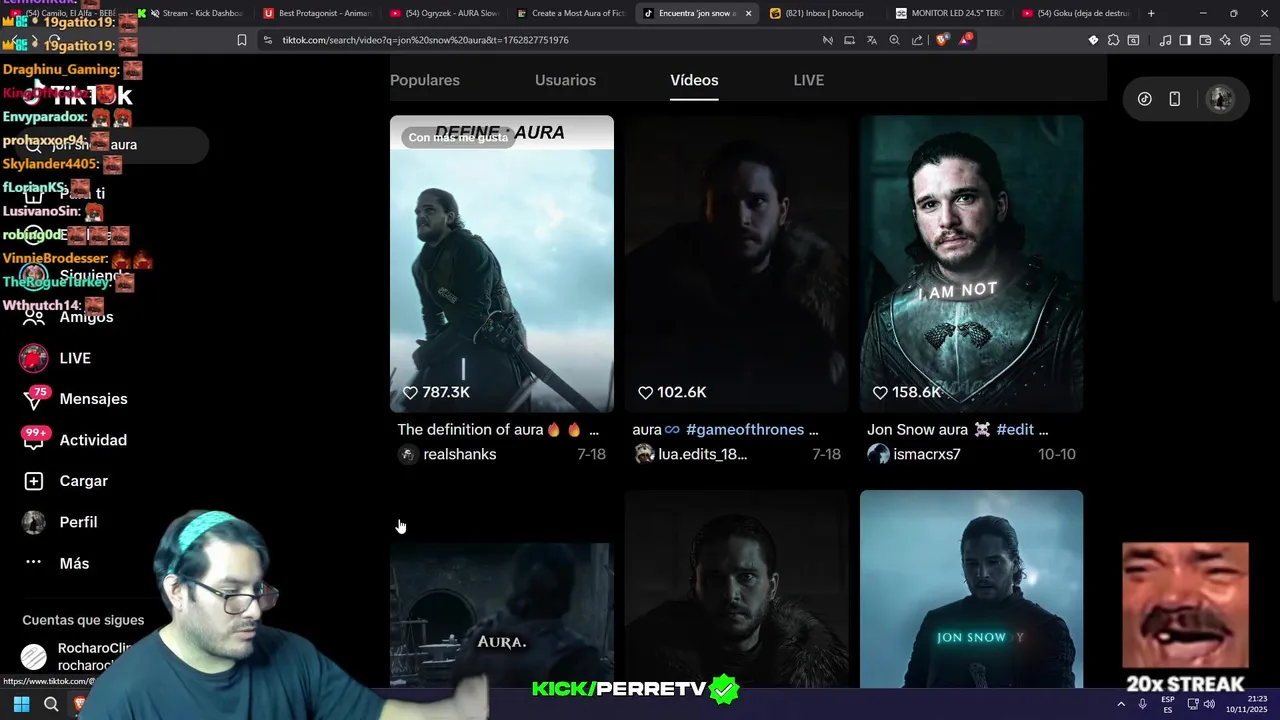Play the JON SNOW captioned video thumbnail

(971, 590)
